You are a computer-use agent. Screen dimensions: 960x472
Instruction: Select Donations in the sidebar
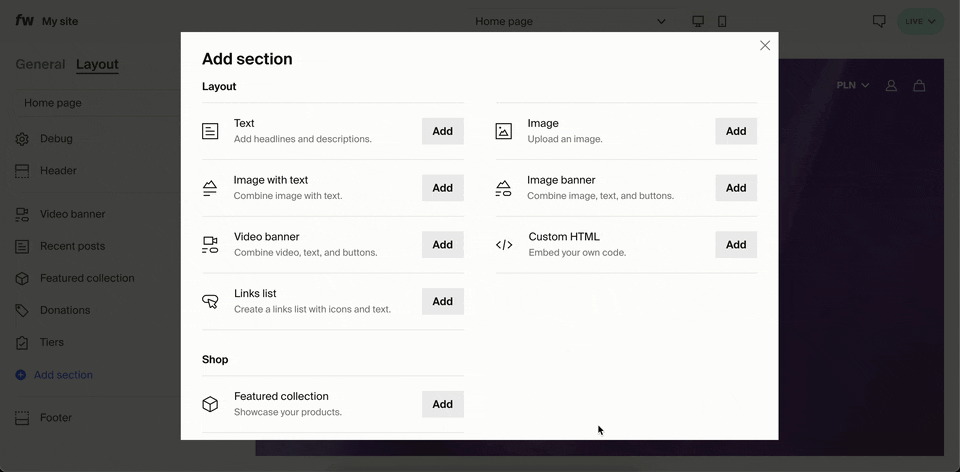click(x=64, y=310)
